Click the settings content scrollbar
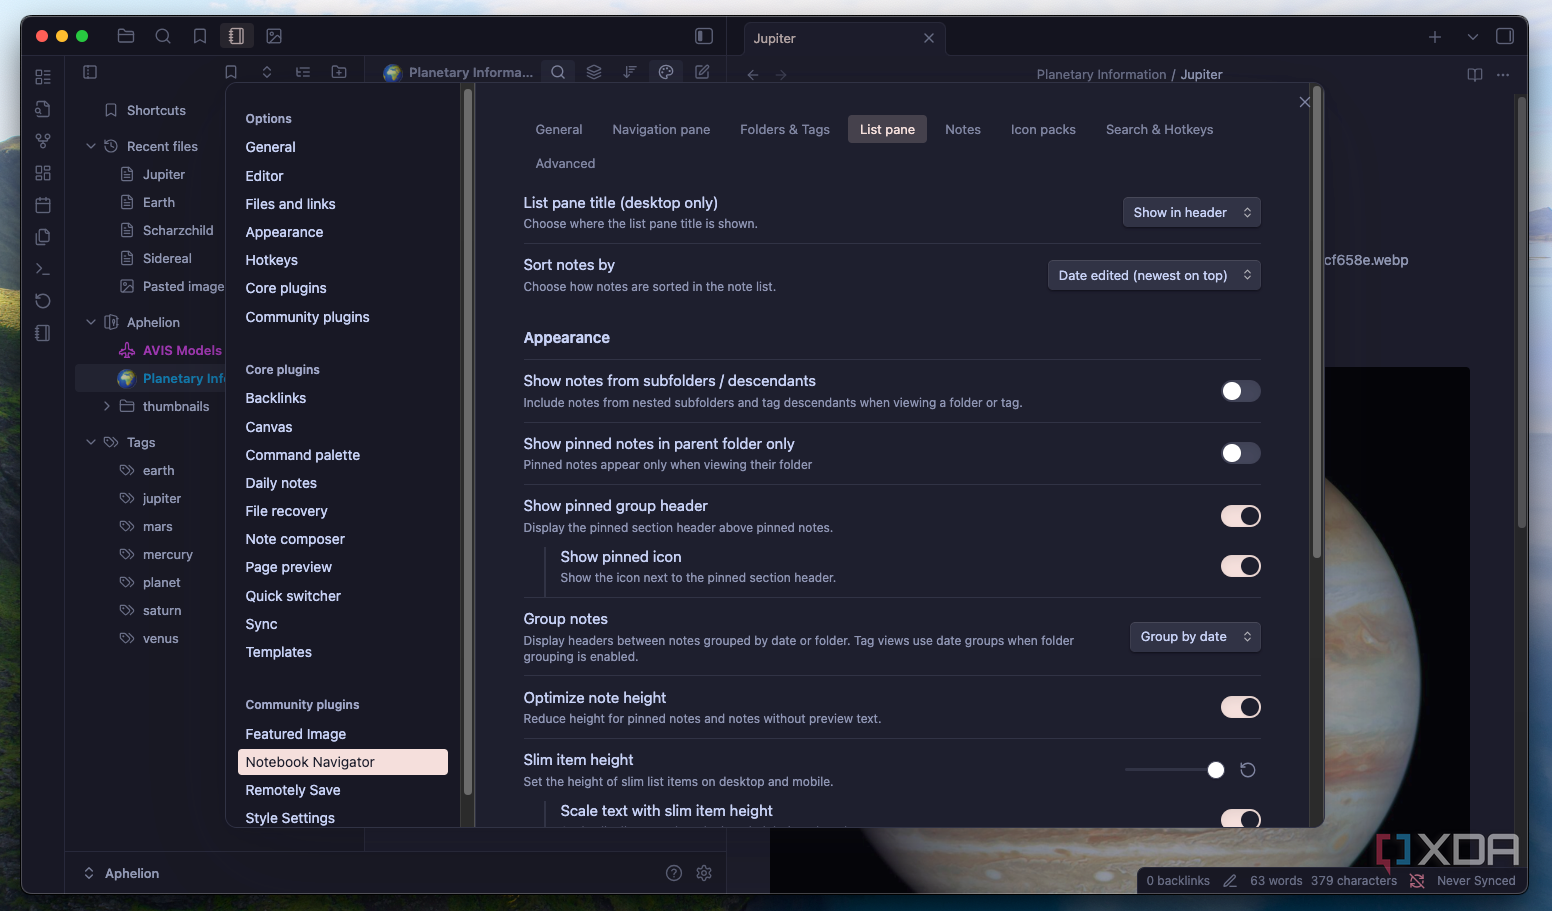1552x911 pixels. pos(1317,323)
